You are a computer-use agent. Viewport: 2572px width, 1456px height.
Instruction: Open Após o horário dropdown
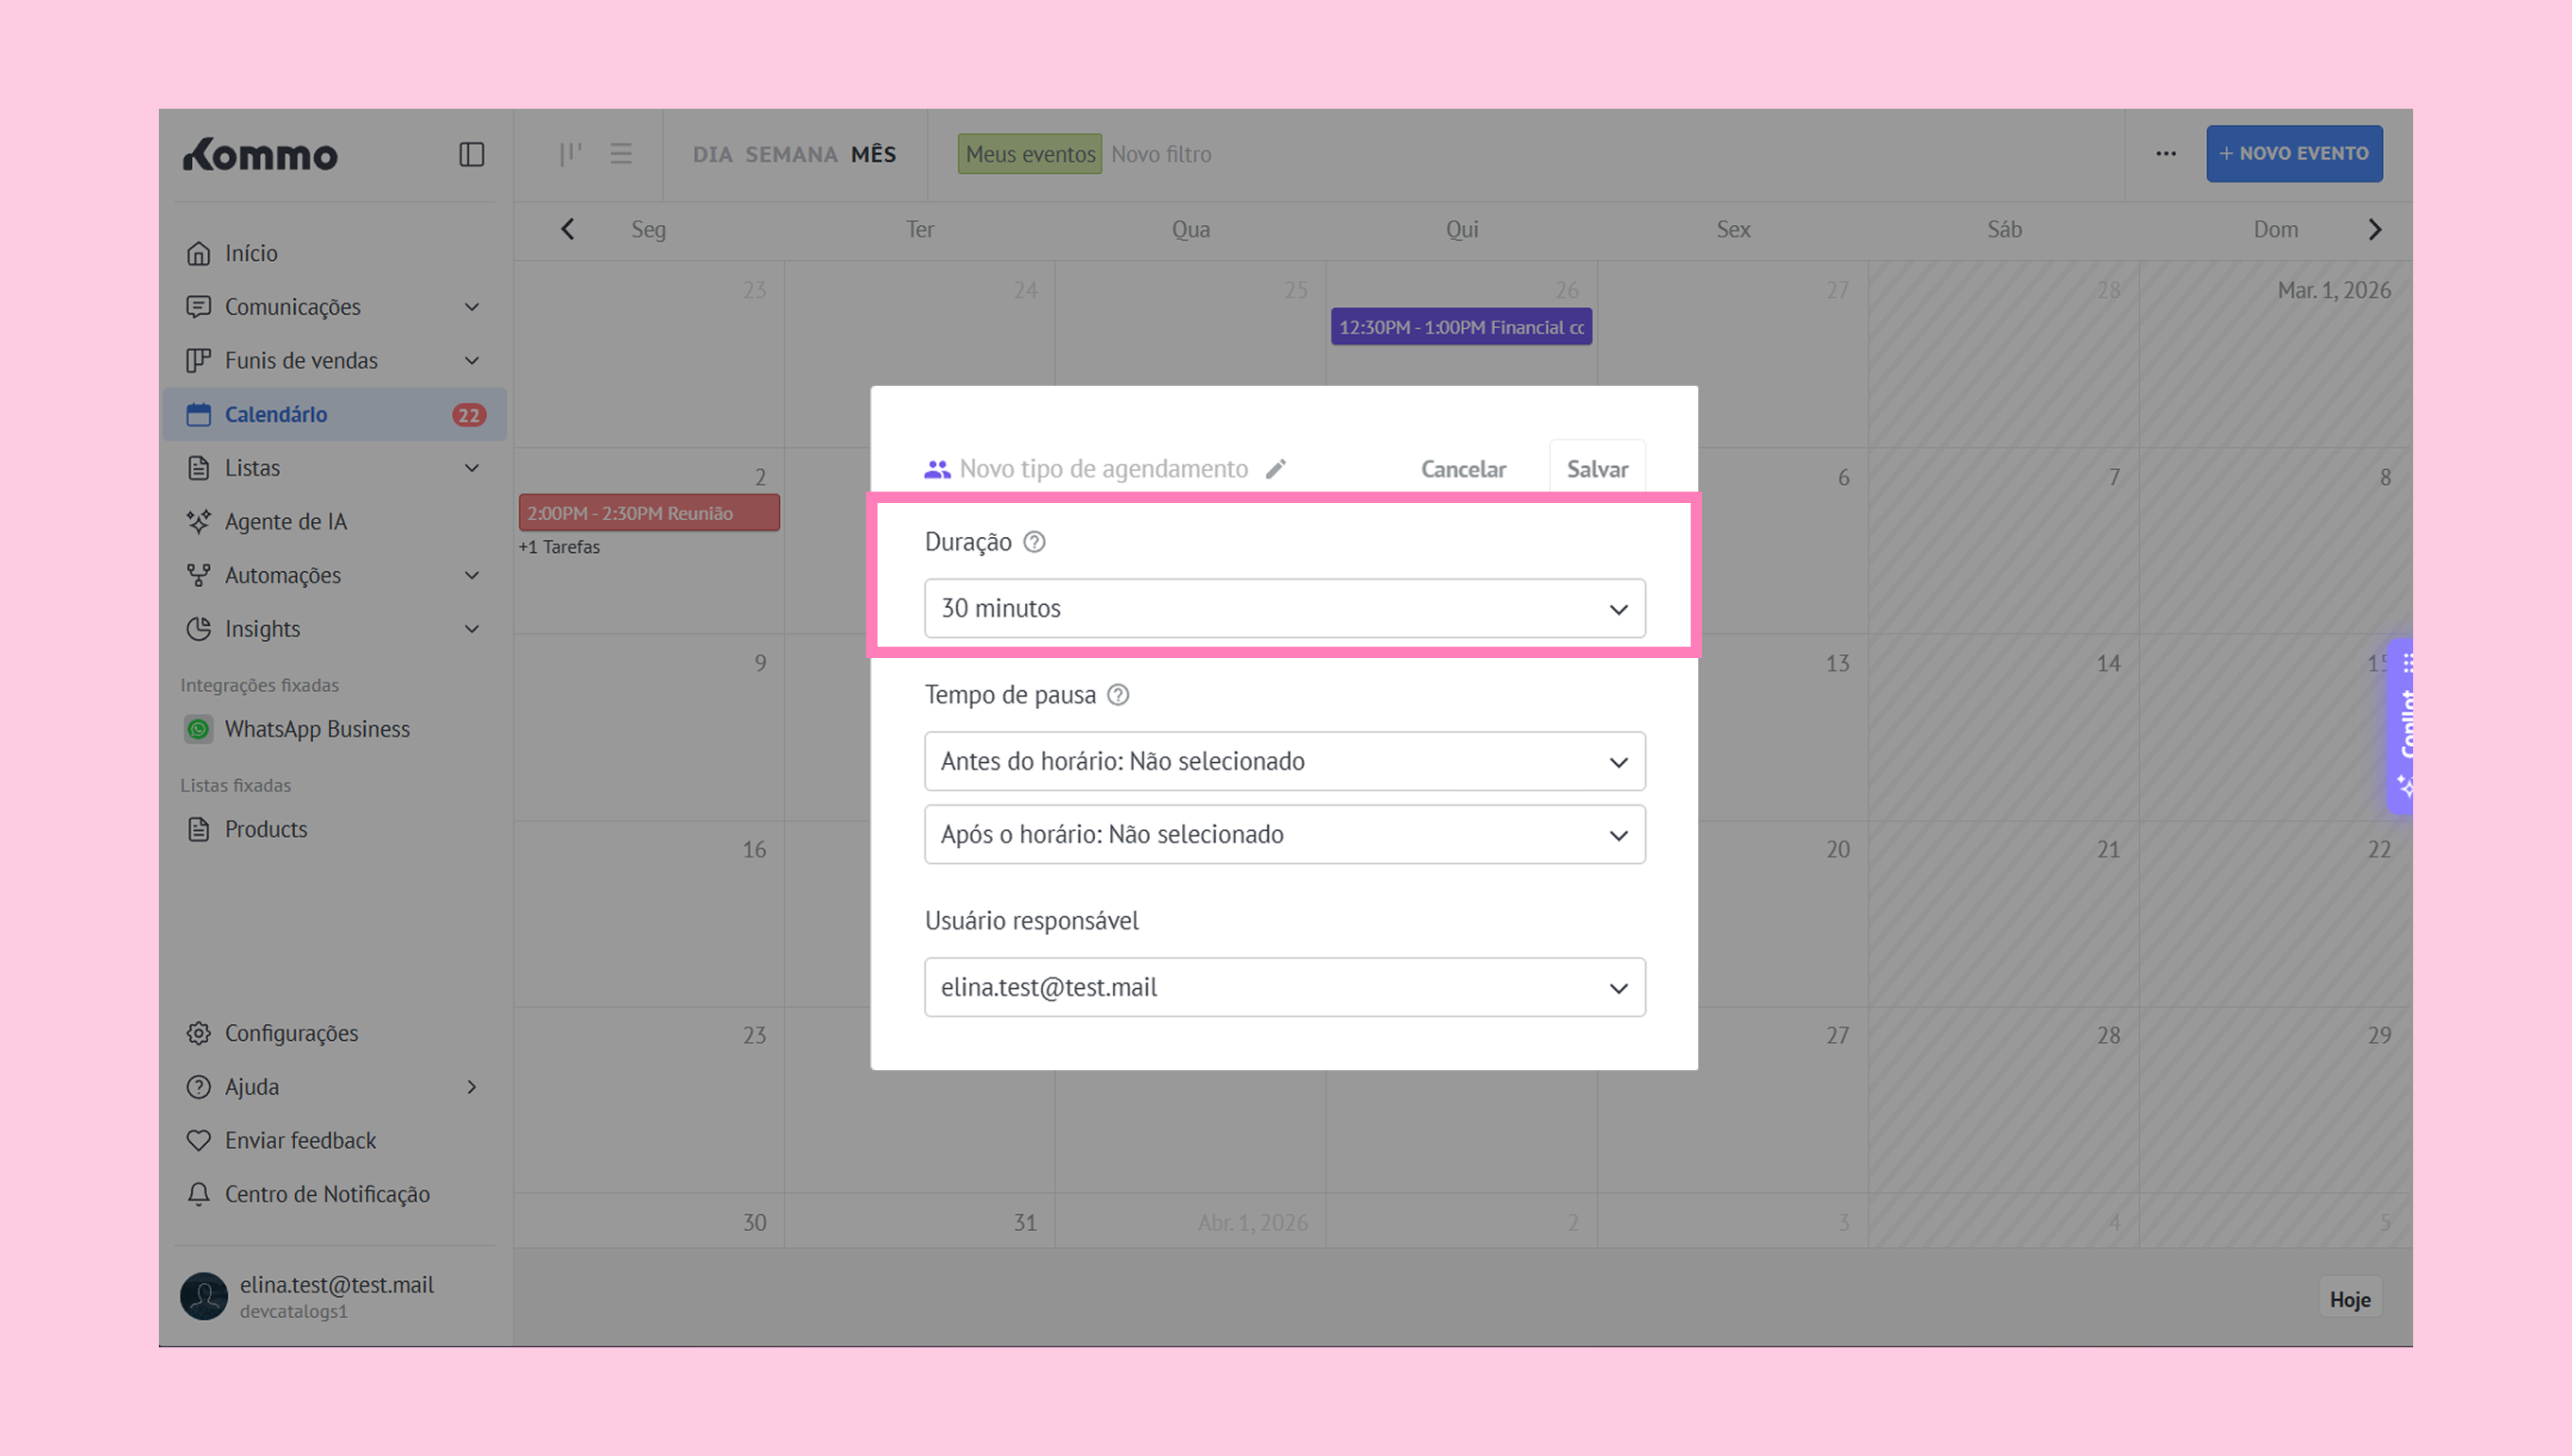click(1284, 834)
